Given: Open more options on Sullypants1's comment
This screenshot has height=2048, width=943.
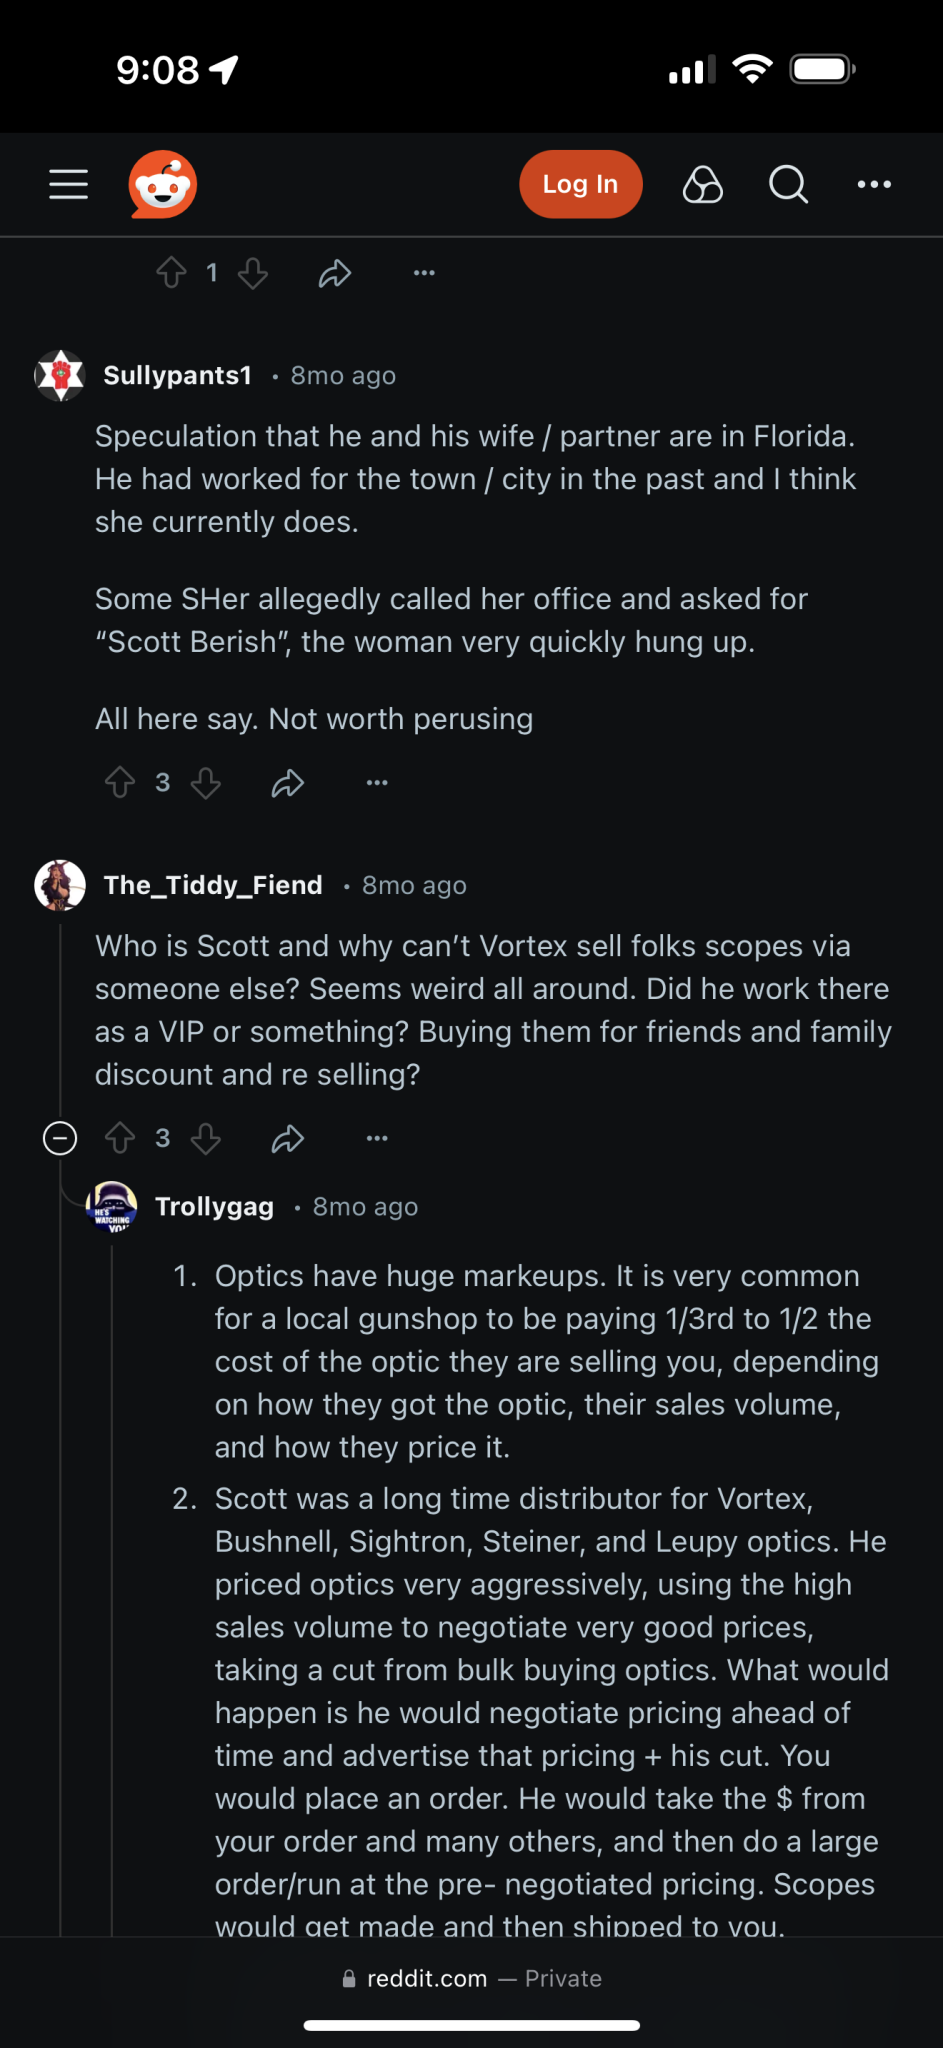Looking at the screenshot, I should tap(377, 782).
